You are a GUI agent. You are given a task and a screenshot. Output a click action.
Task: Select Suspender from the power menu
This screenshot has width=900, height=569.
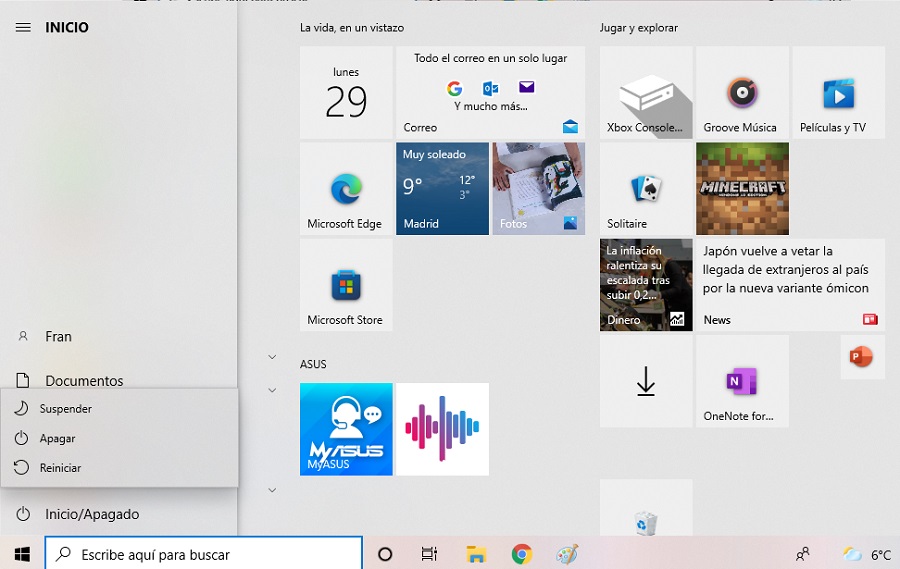tap(66, 409)
